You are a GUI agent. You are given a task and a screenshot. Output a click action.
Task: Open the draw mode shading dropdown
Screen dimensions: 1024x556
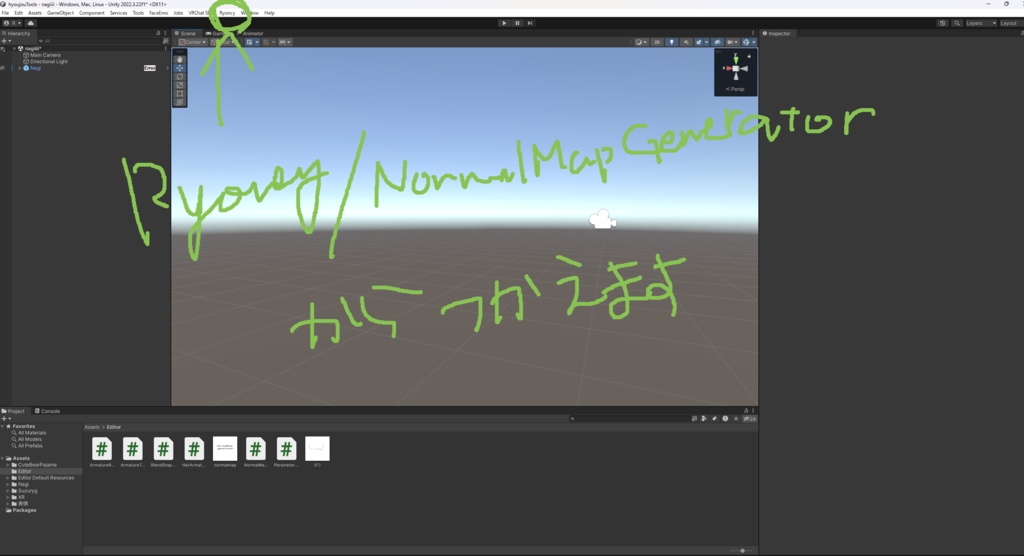pos(639,42)
